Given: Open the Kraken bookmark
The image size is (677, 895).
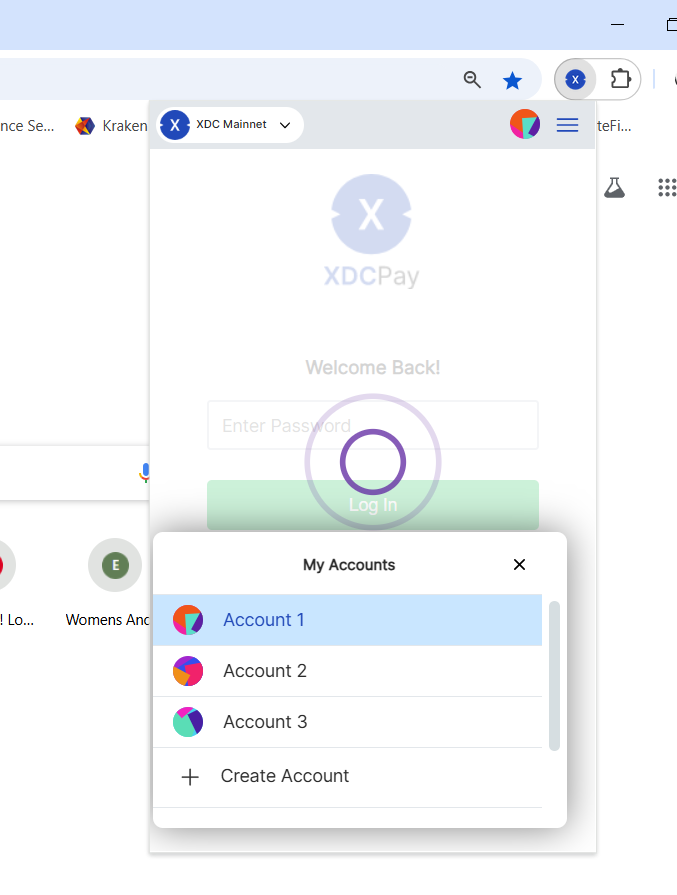Looking at the screenshot, I should click(112, 126).
